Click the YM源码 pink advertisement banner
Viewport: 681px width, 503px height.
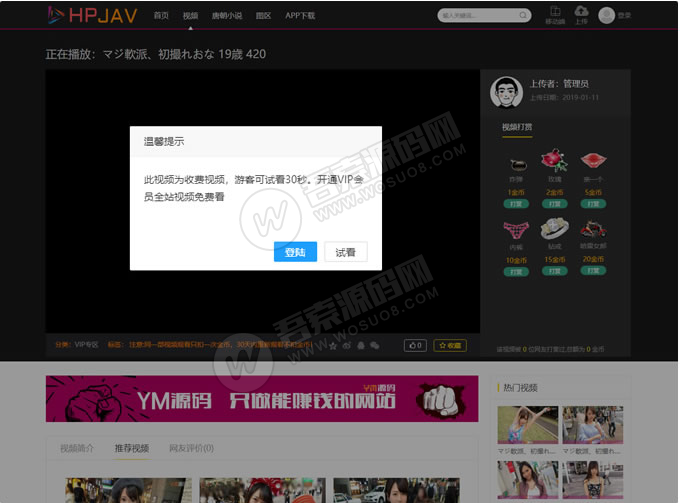(262, 399)
